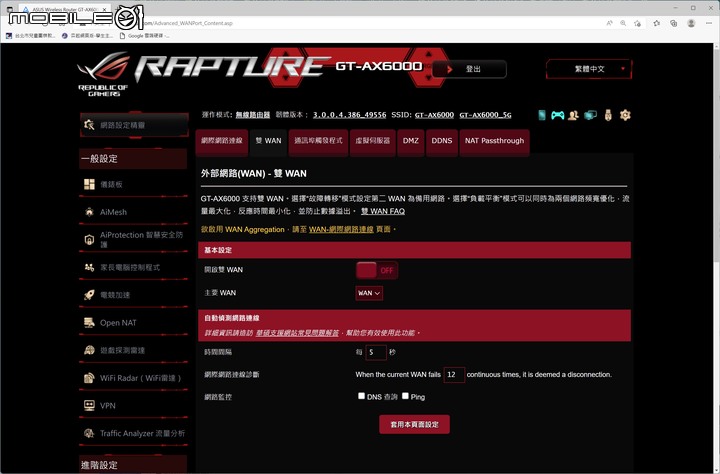Switch to DMZ tab
Image resolution: width=720 pixels, height=474 pixels.
pyautogui.click(x=411, y=142)
